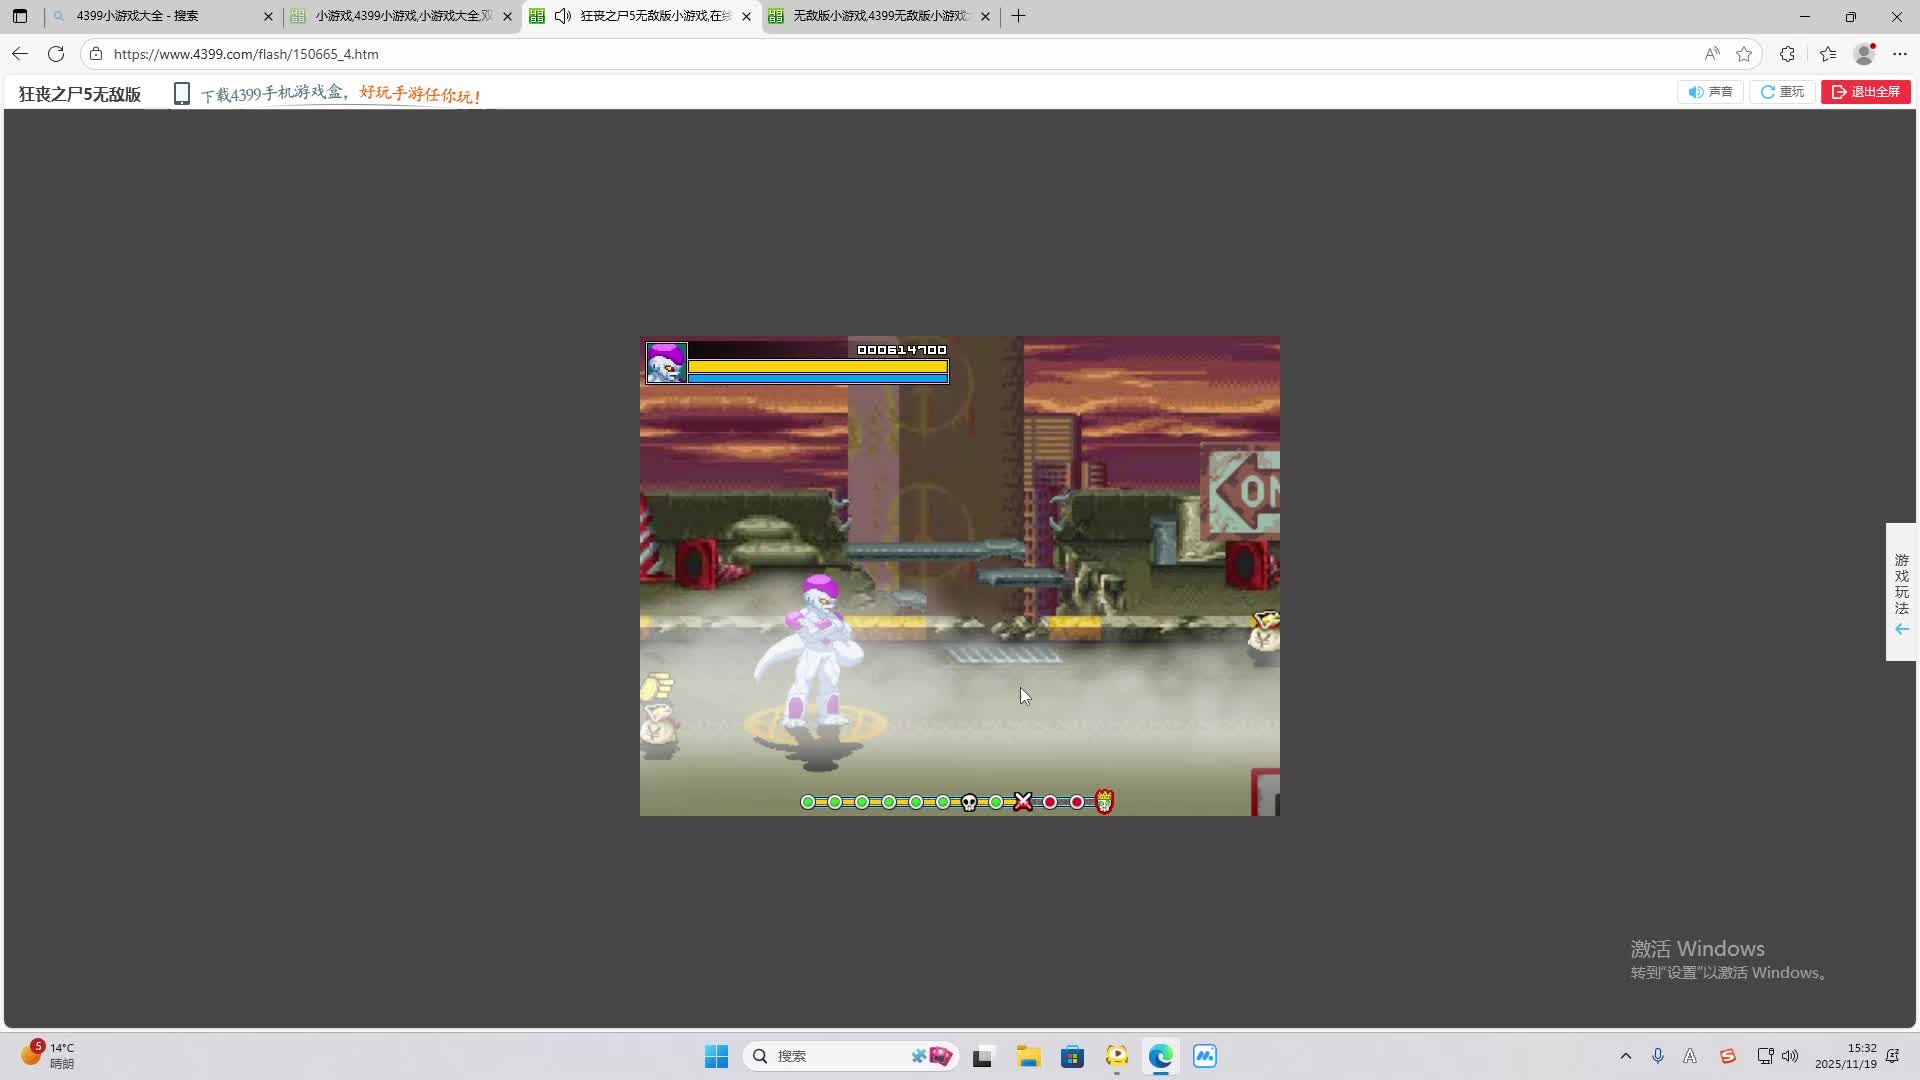The width and height of the screenshot is (1920, 1080).
Task: Open the browser extensions icon
Action: tap(1787, 54)
